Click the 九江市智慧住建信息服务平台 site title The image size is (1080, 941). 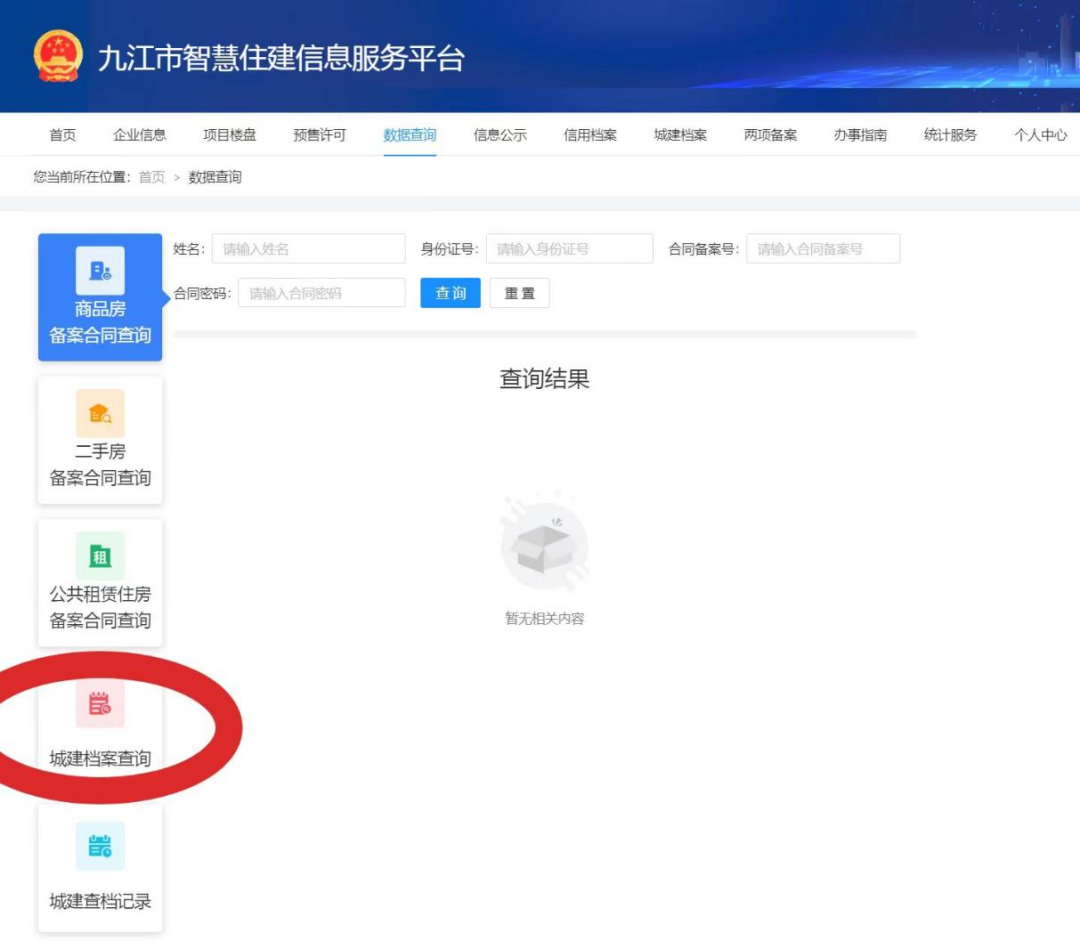pos(281,58)
